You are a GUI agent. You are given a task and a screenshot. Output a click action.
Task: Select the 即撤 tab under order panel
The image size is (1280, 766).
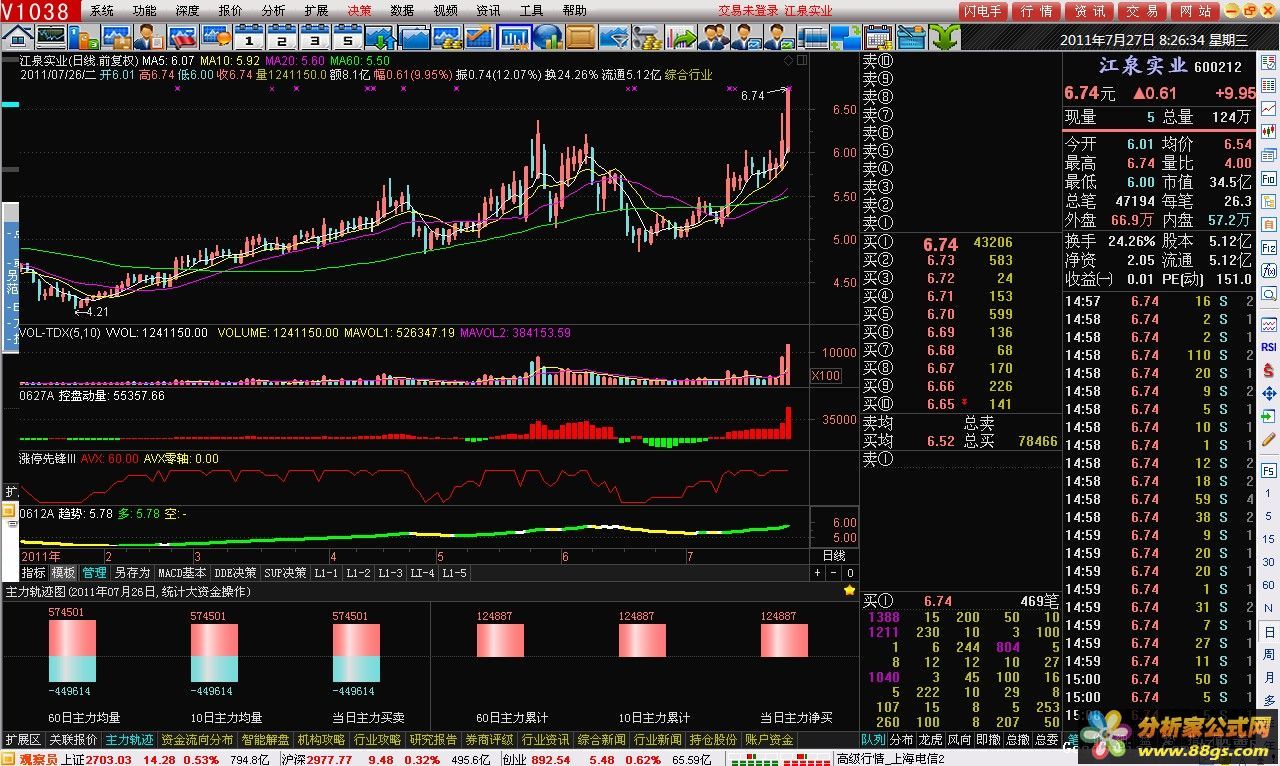click(989, 740)
